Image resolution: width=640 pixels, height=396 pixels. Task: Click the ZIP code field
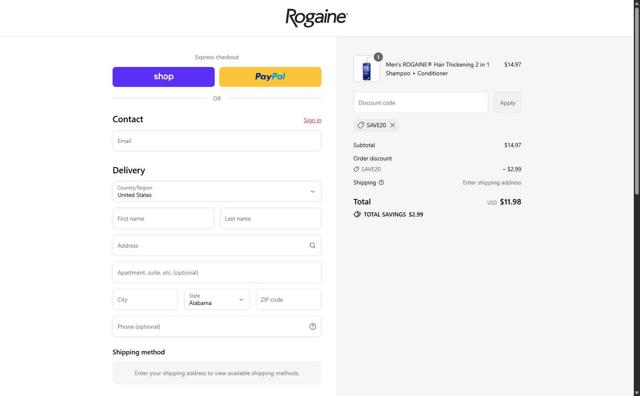click(289, 300)
